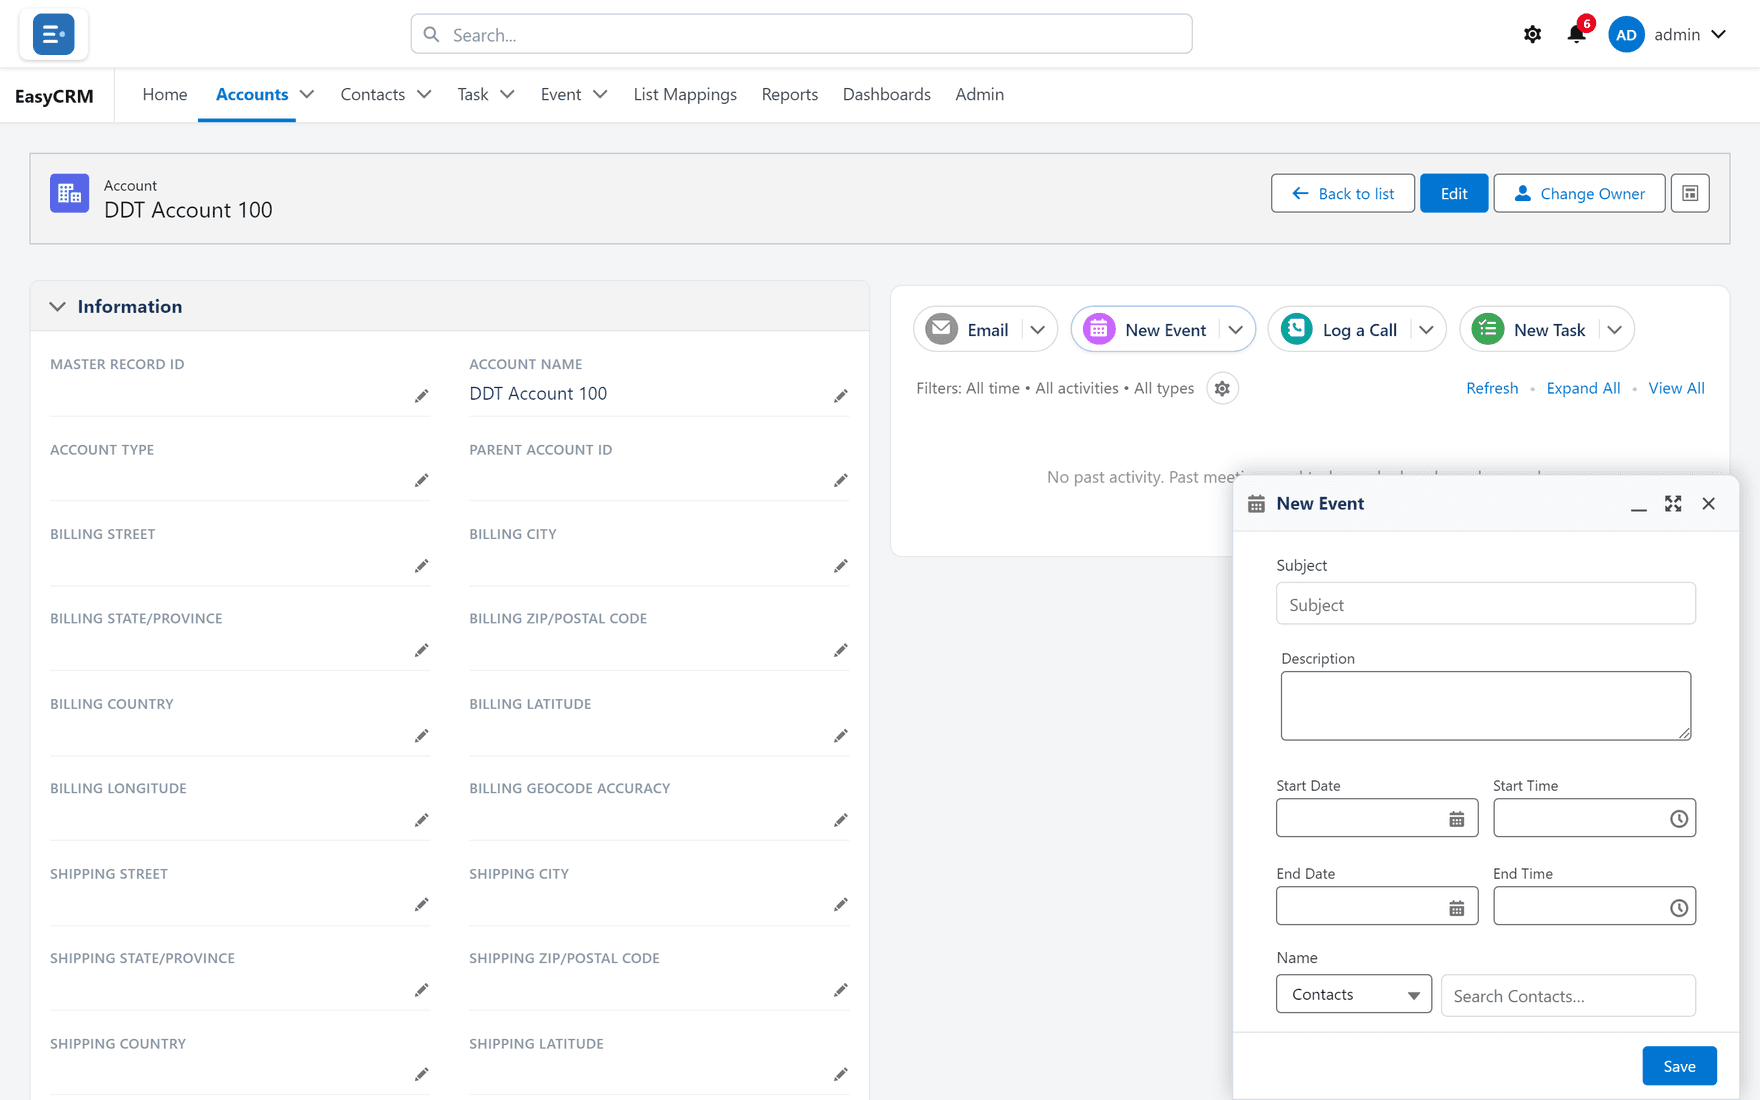Open the Log a Call dropdown arrow
Image resolution: width=1760 pixels, height=1100 pixels.
1426,330
